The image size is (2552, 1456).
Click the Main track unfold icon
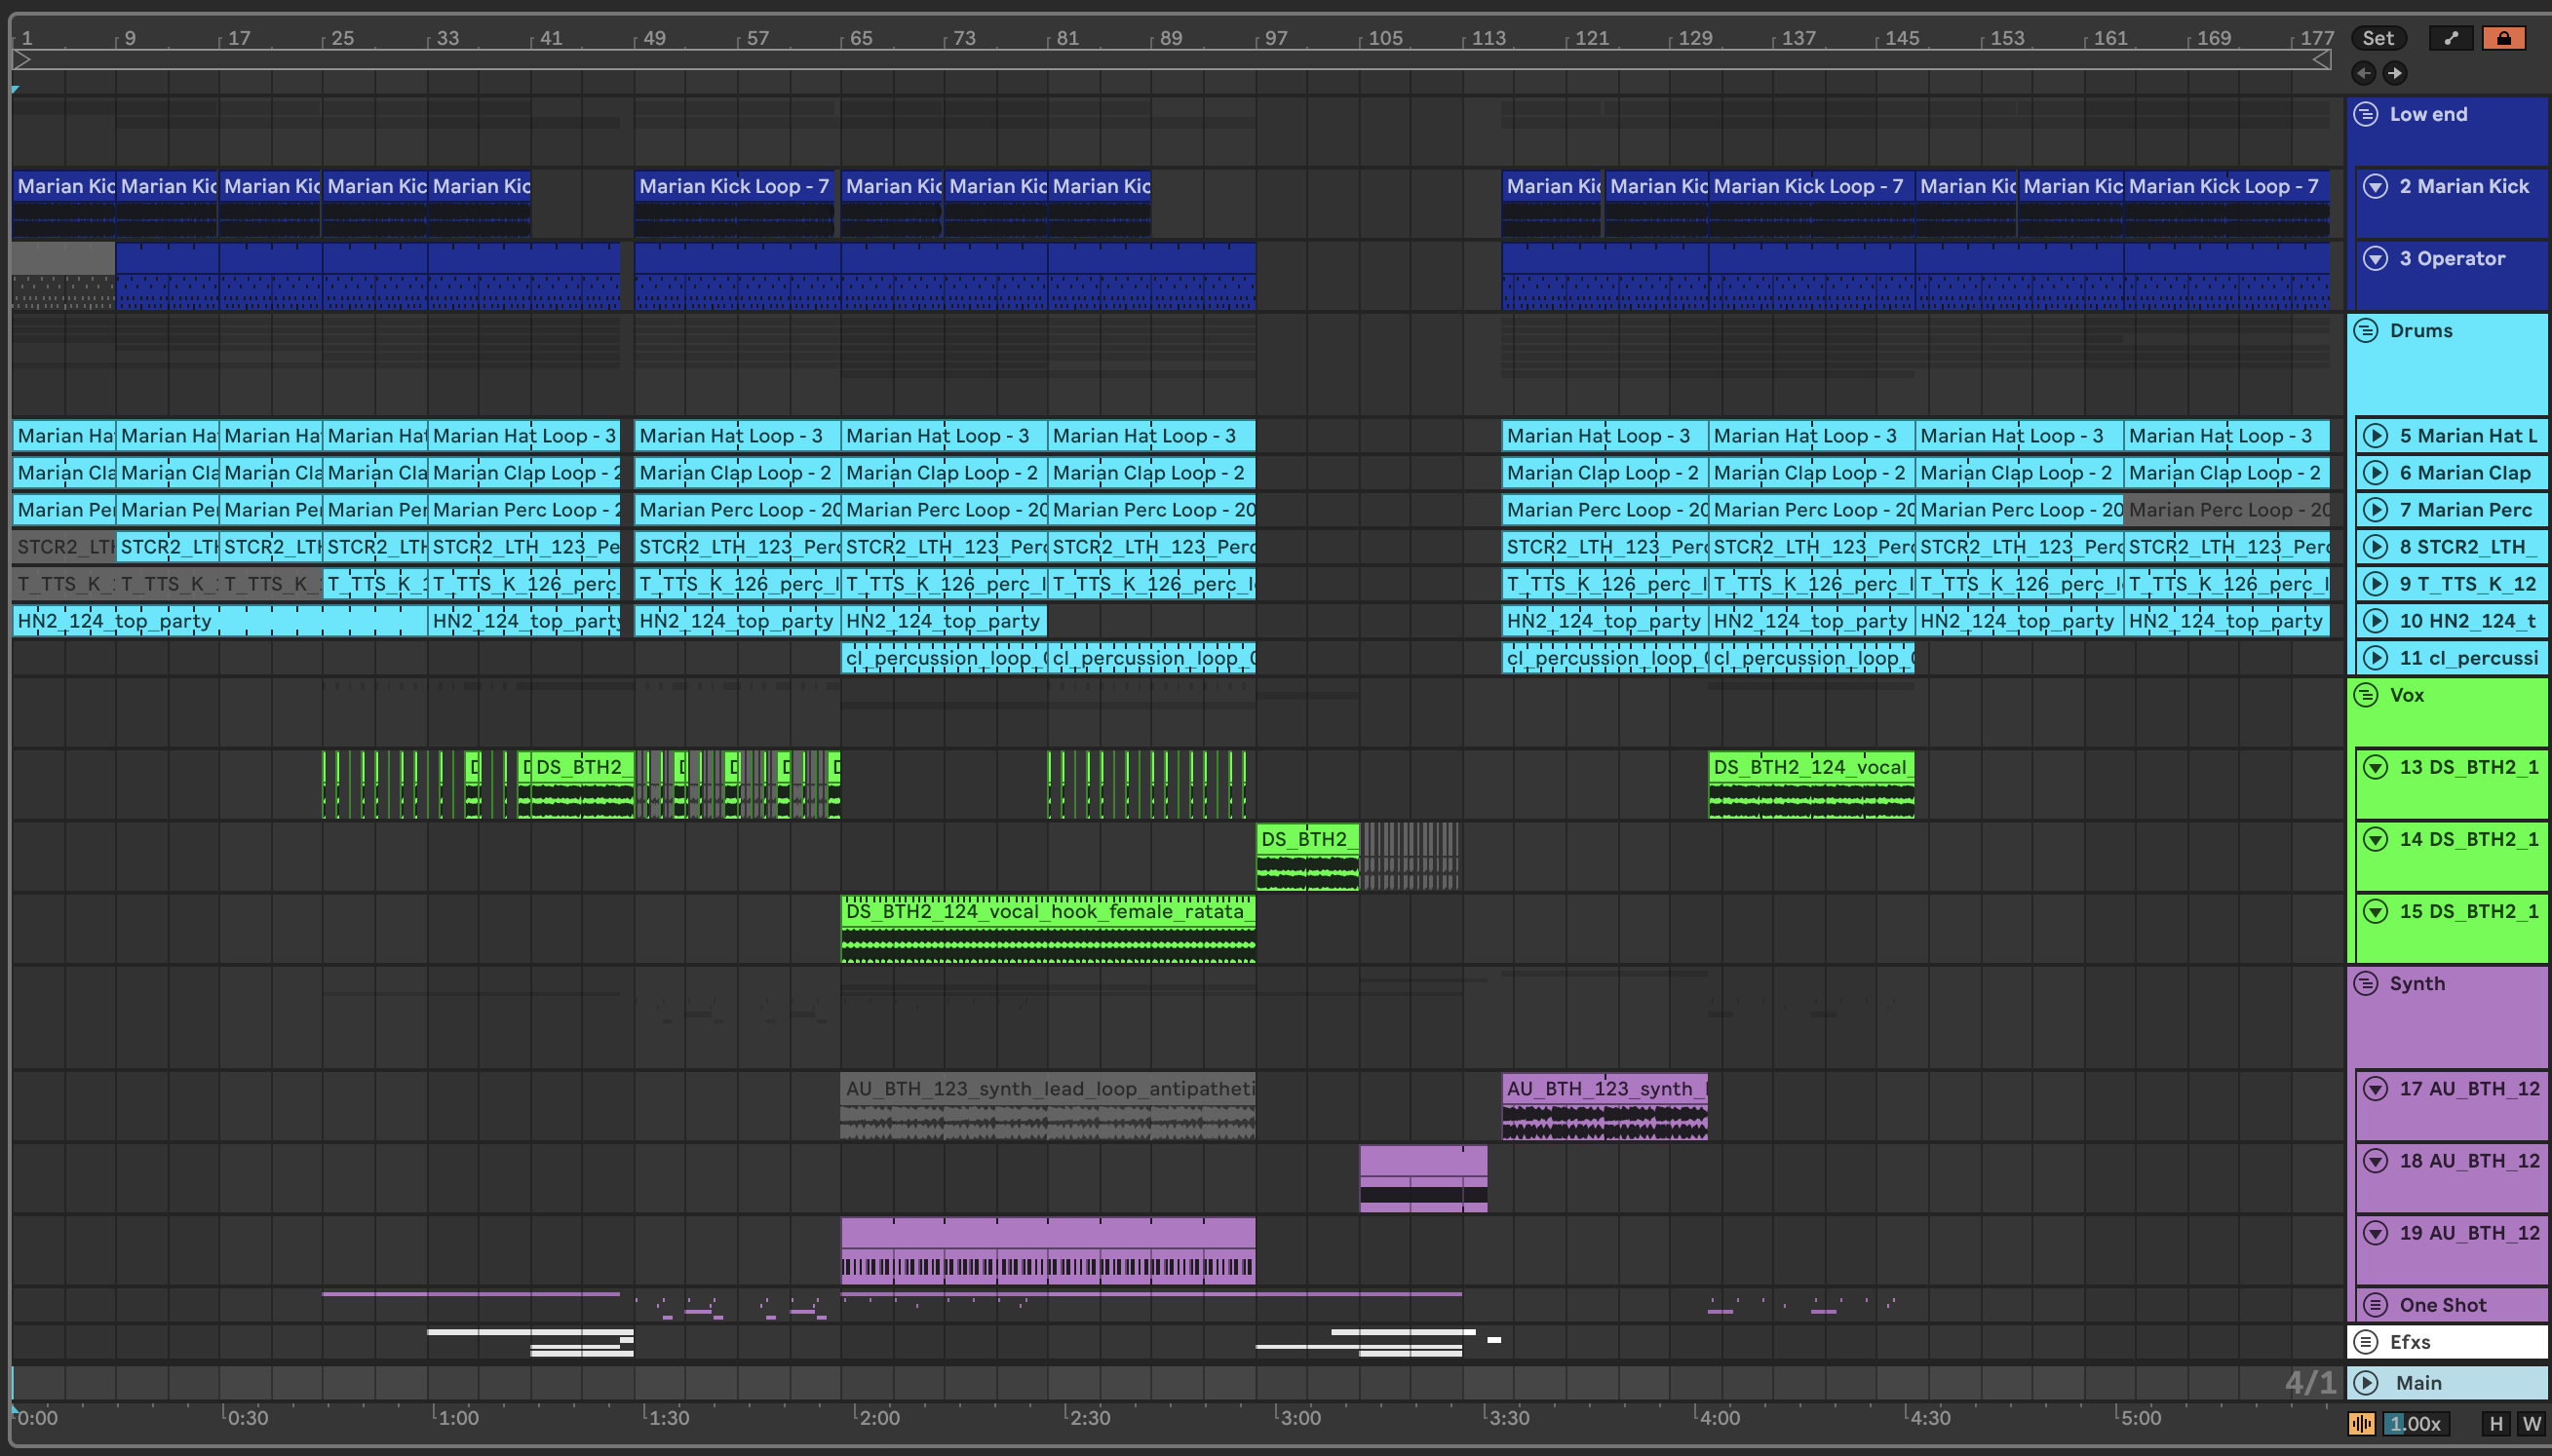[x=2366, y=1383]
